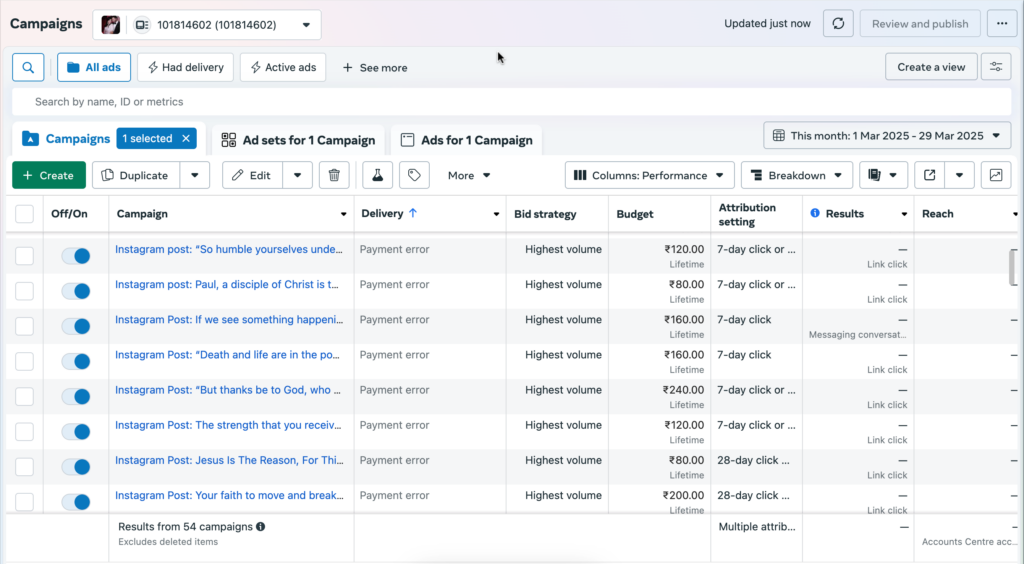Open the view settings sliders icon

pos(996,67)
